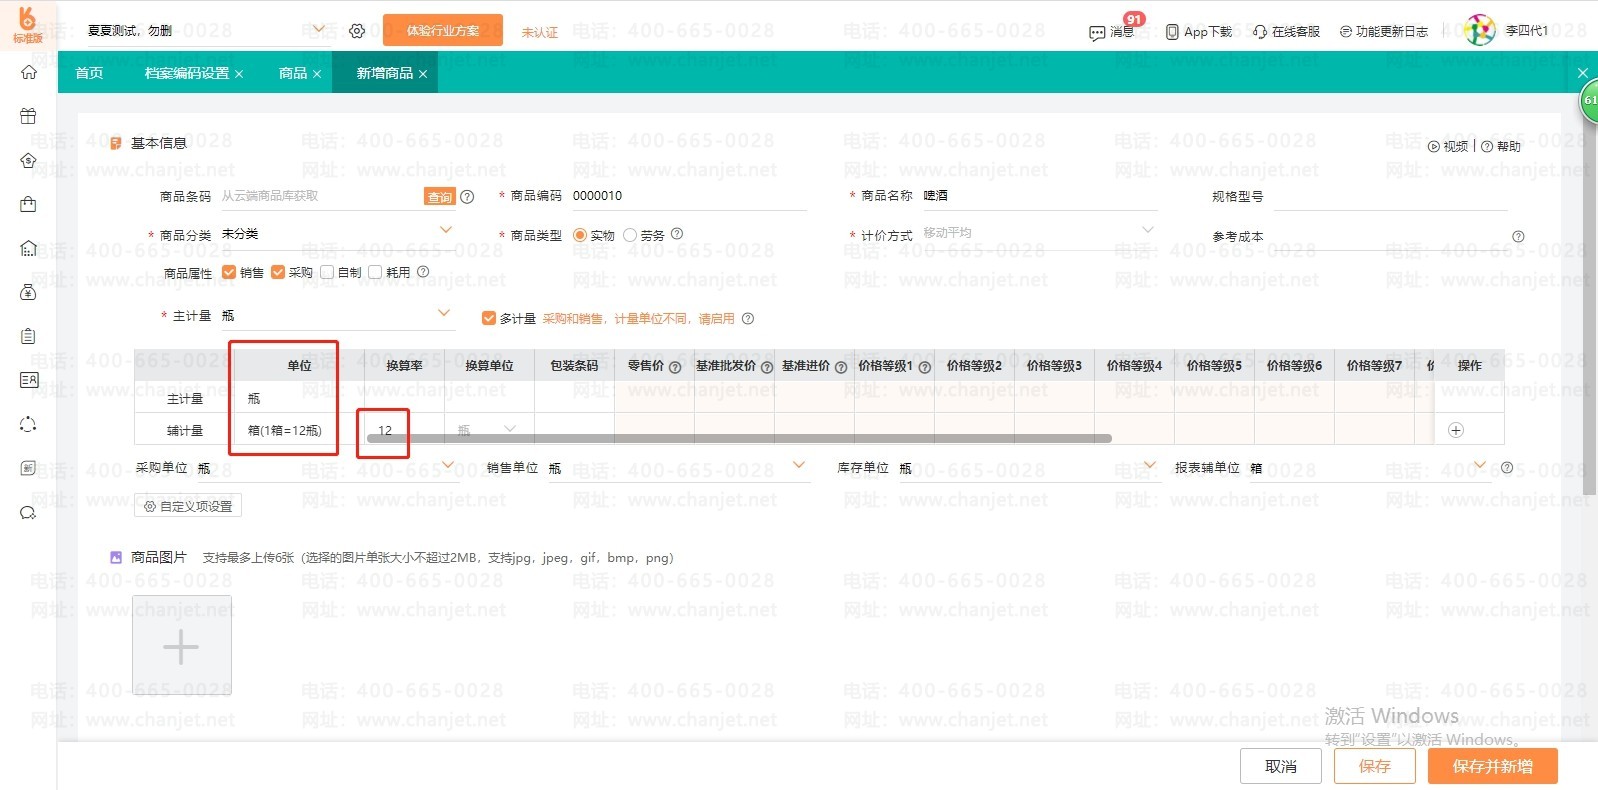
Task: Switch to the 首页 tab
Action: [90, 73]
